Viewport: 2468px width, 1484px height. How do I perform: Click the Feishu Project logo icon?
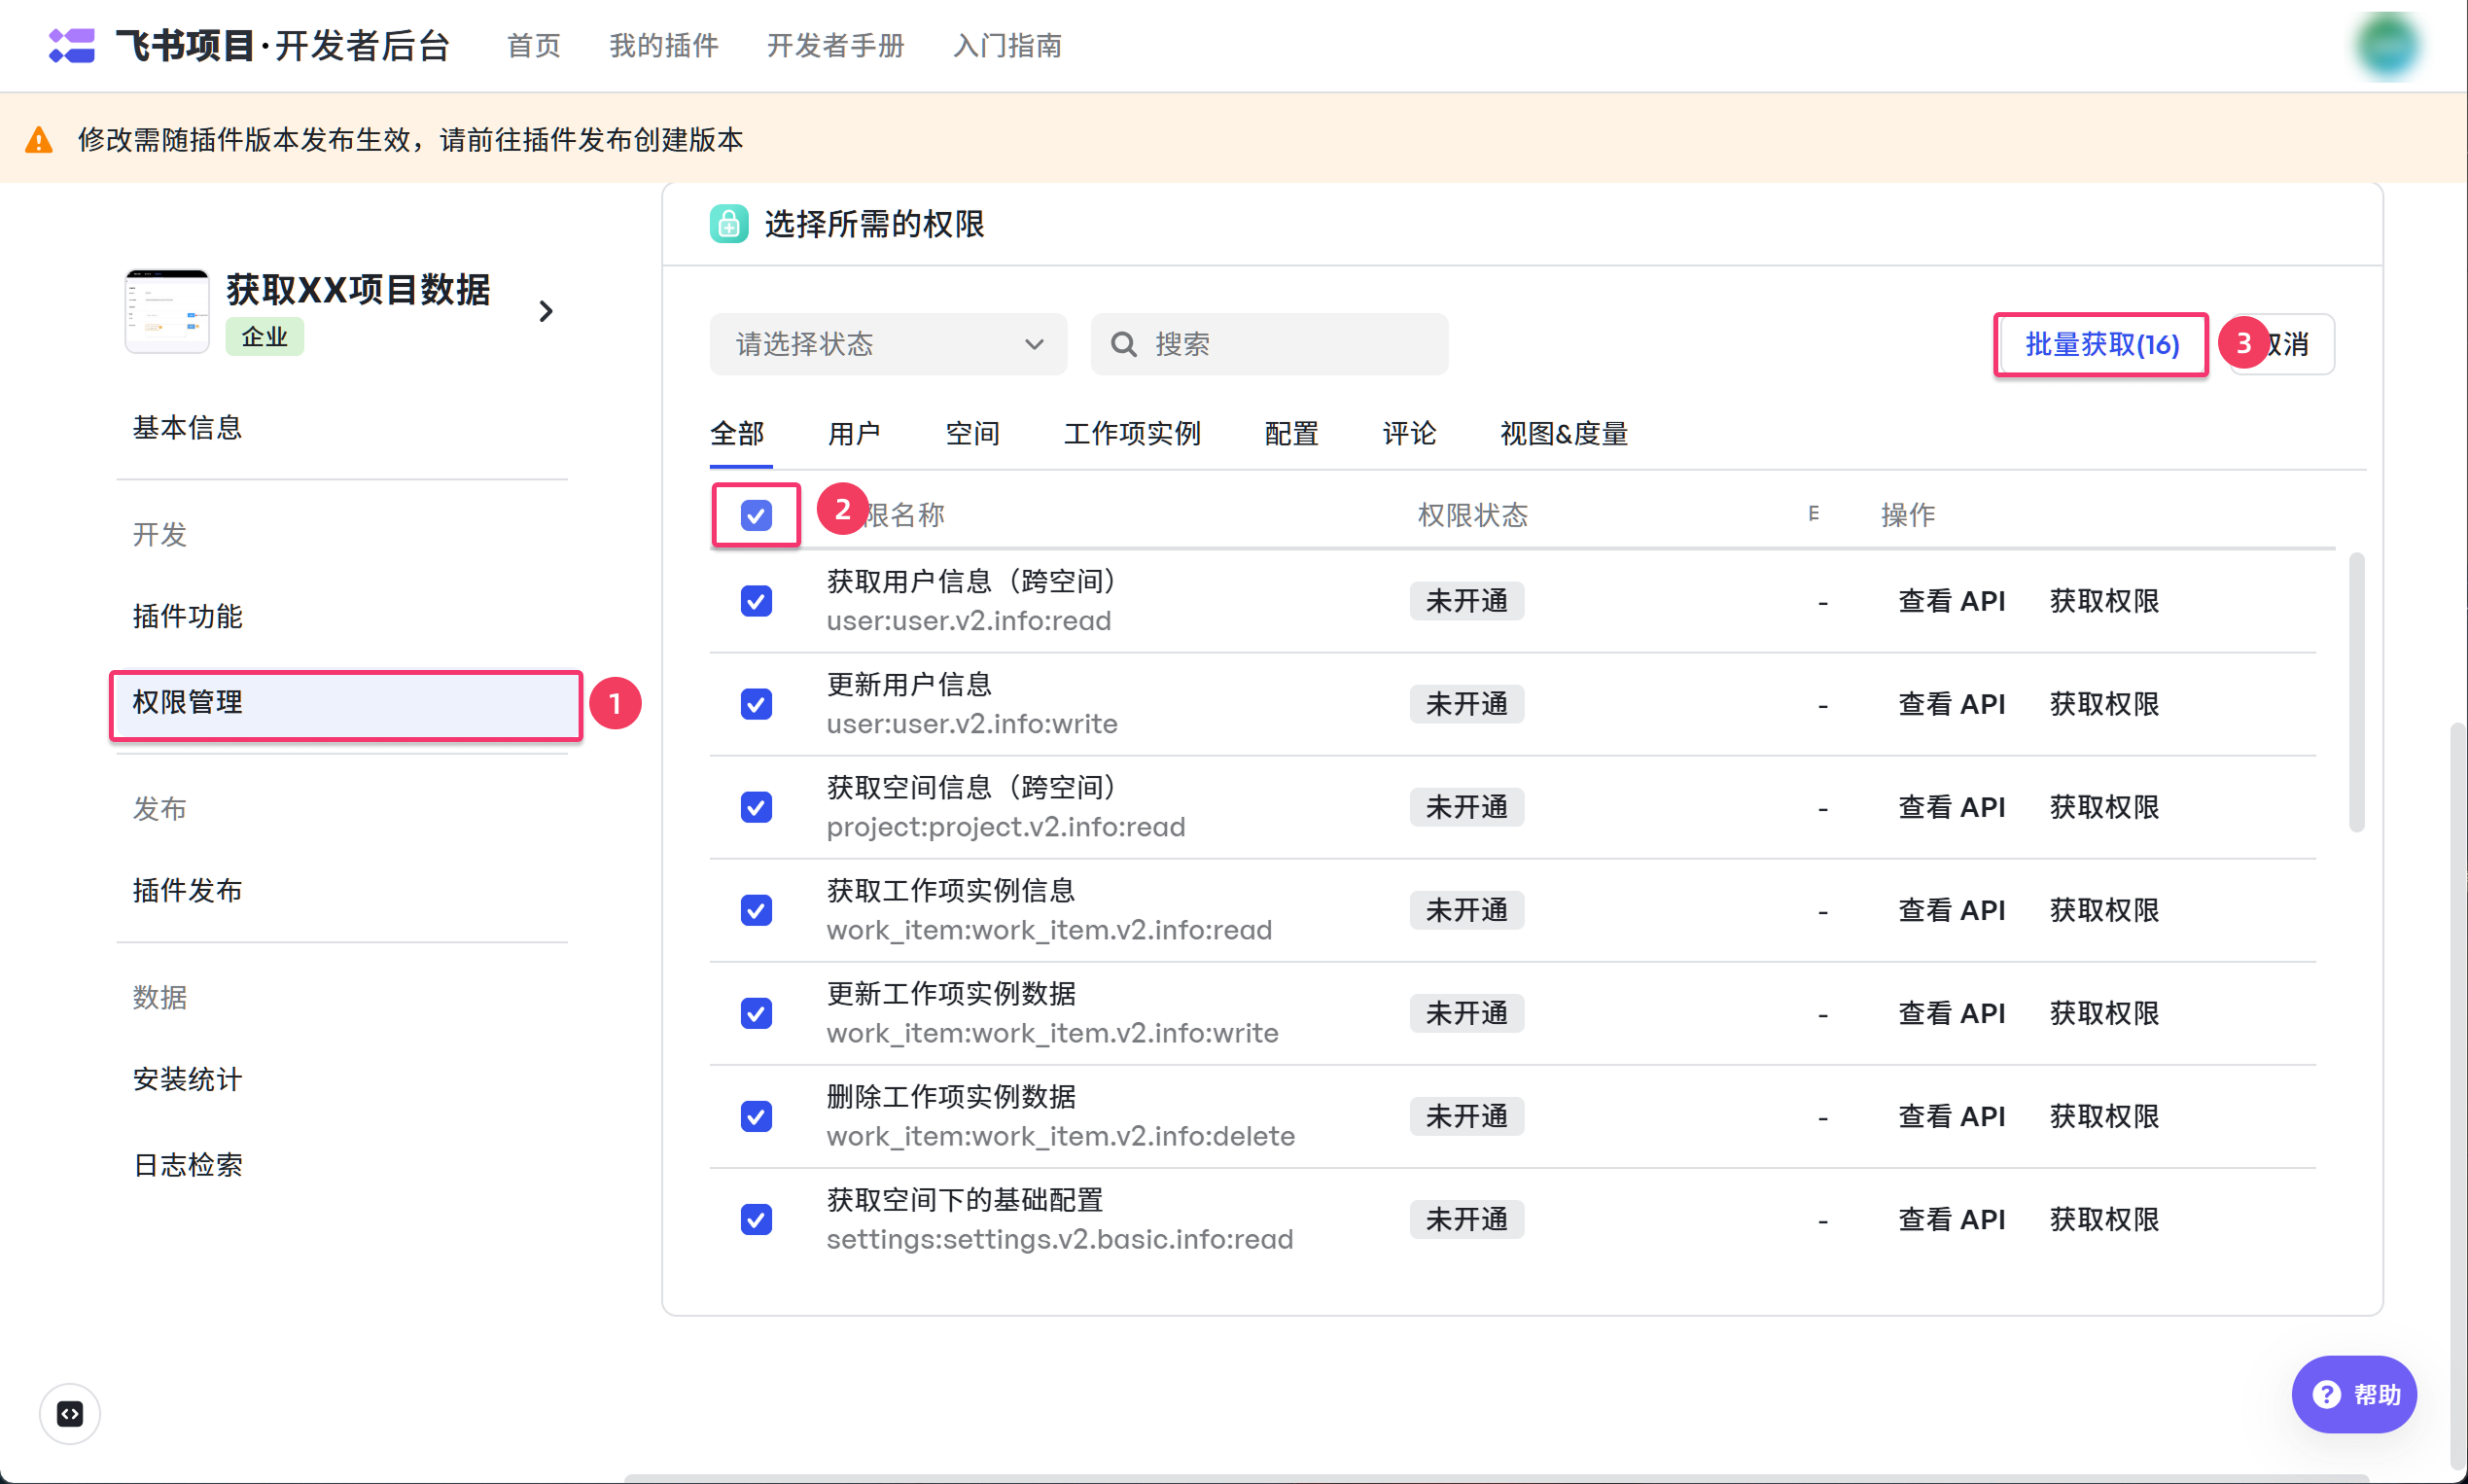click(71, 45)
